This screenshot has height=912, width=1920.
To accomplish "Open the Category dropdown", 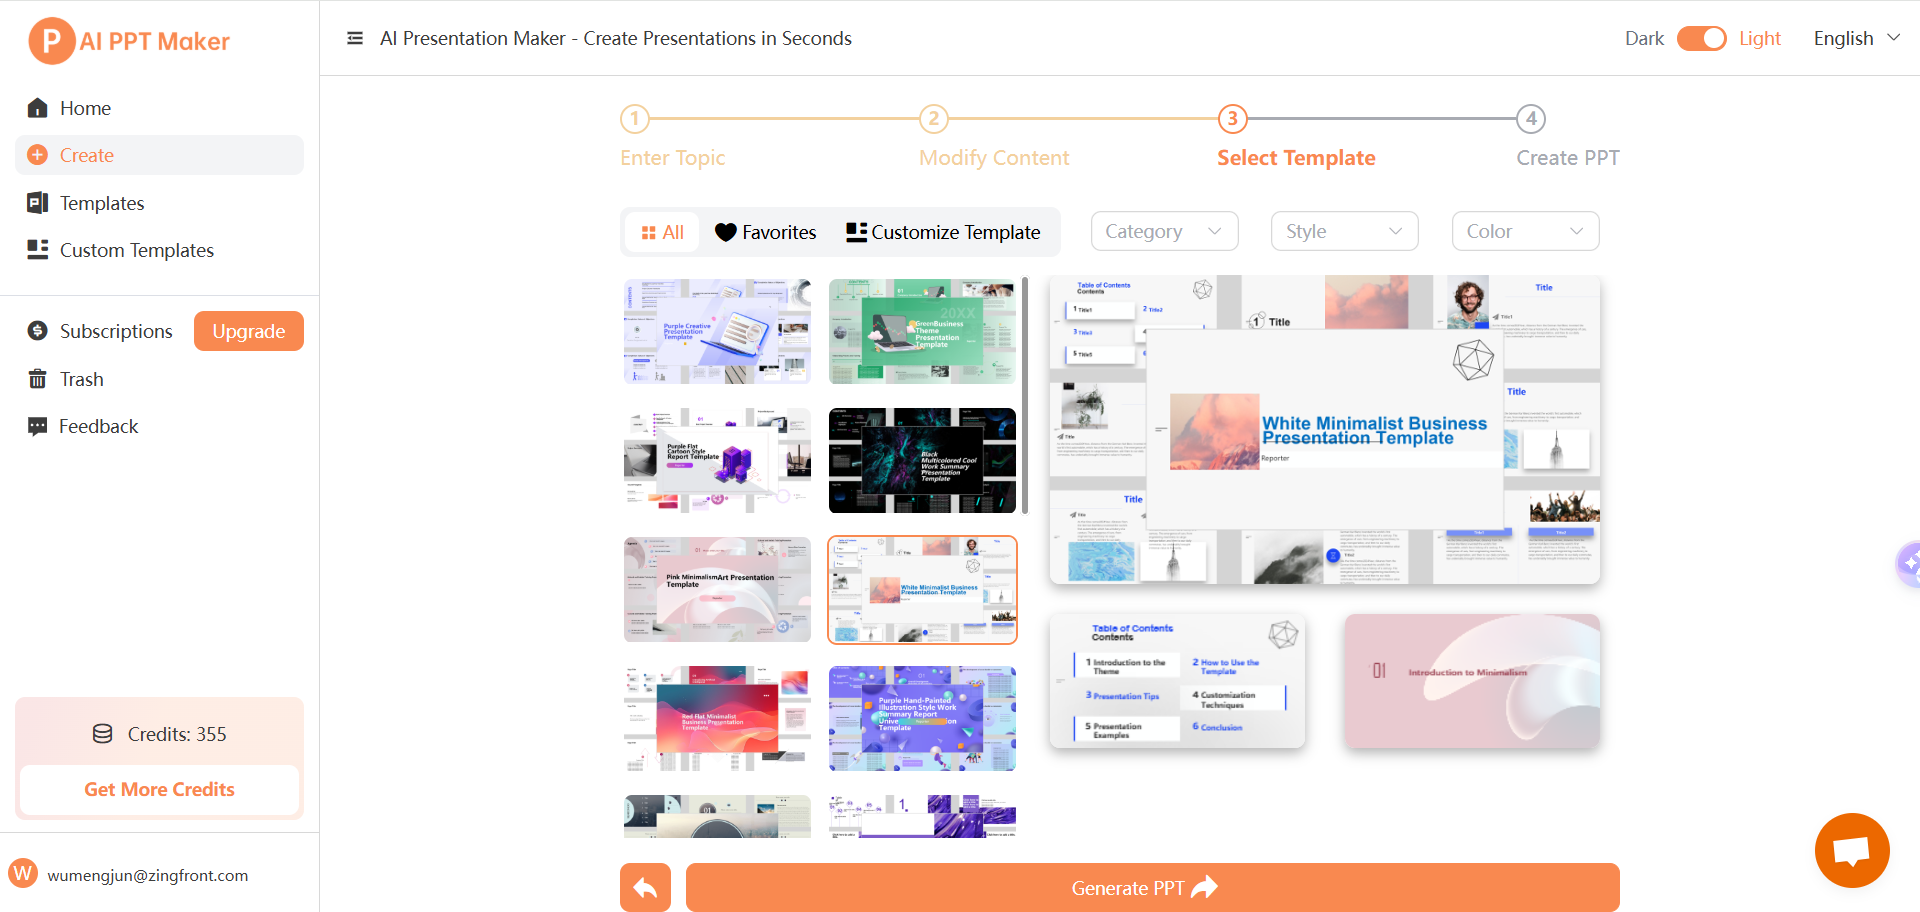I will pos(1164,231).
